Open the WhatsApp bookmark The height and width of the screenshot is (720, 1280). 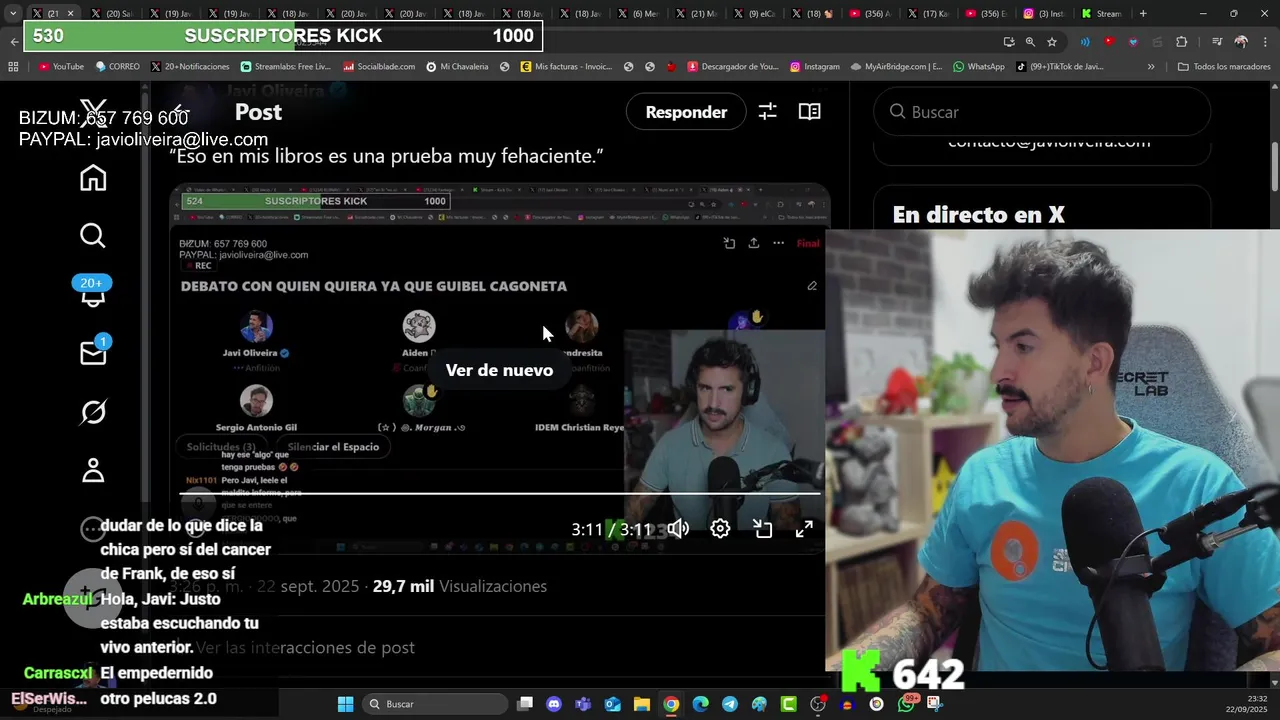tap(978, 67)
